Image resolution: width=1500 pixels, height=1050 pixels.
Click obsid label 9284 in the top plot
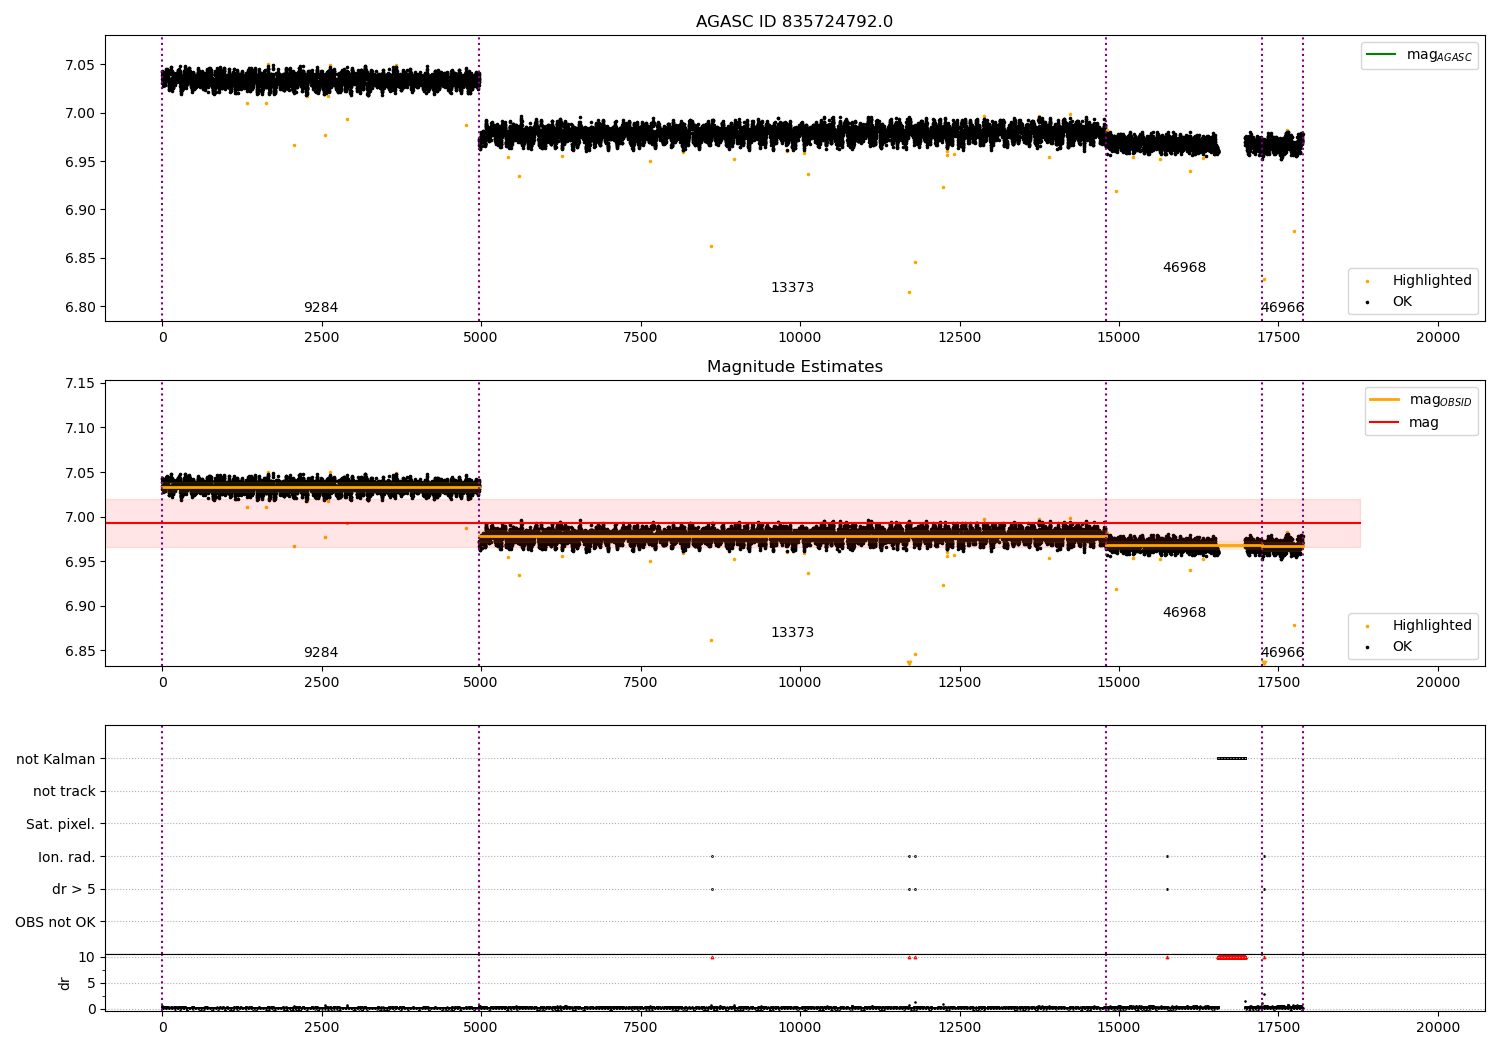pyautogui.click(x=321, y=308)
